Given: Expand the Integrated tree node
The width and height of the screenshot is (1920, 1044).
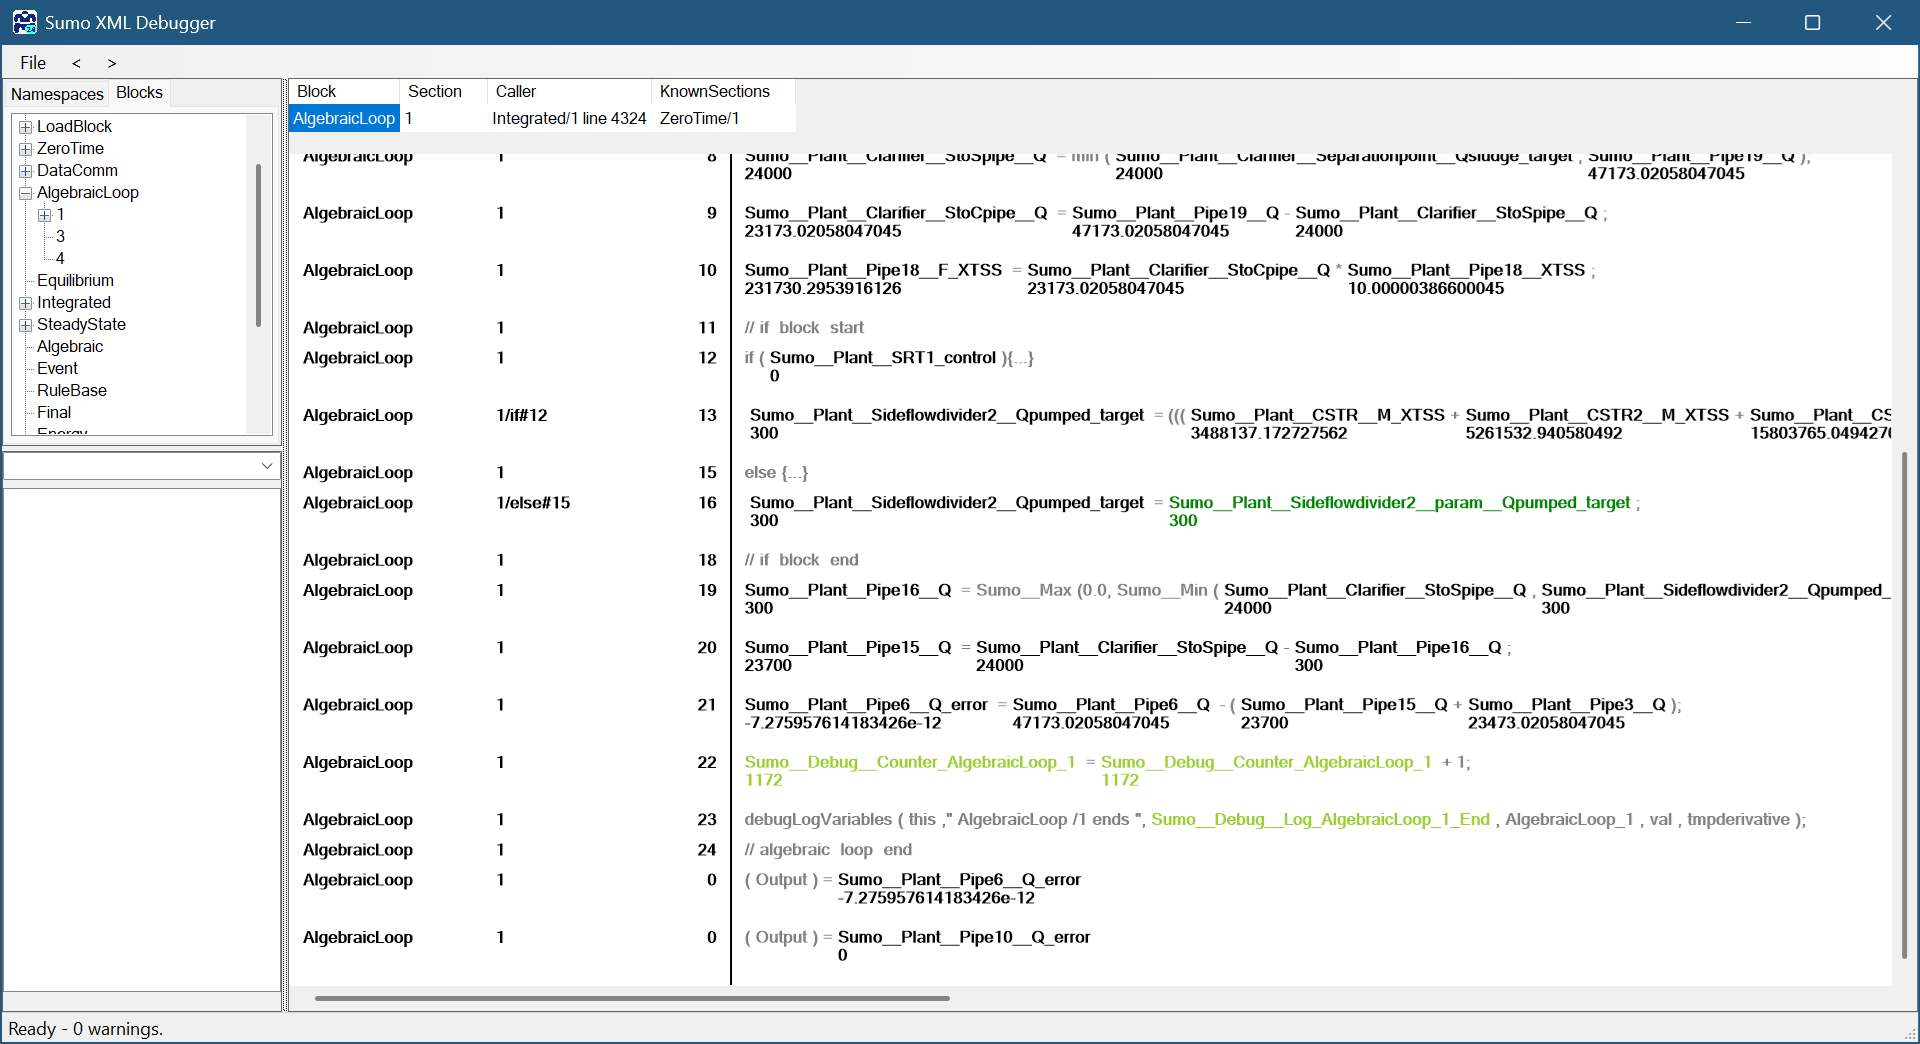Looking at the screenshot, I should click(26, 303).
